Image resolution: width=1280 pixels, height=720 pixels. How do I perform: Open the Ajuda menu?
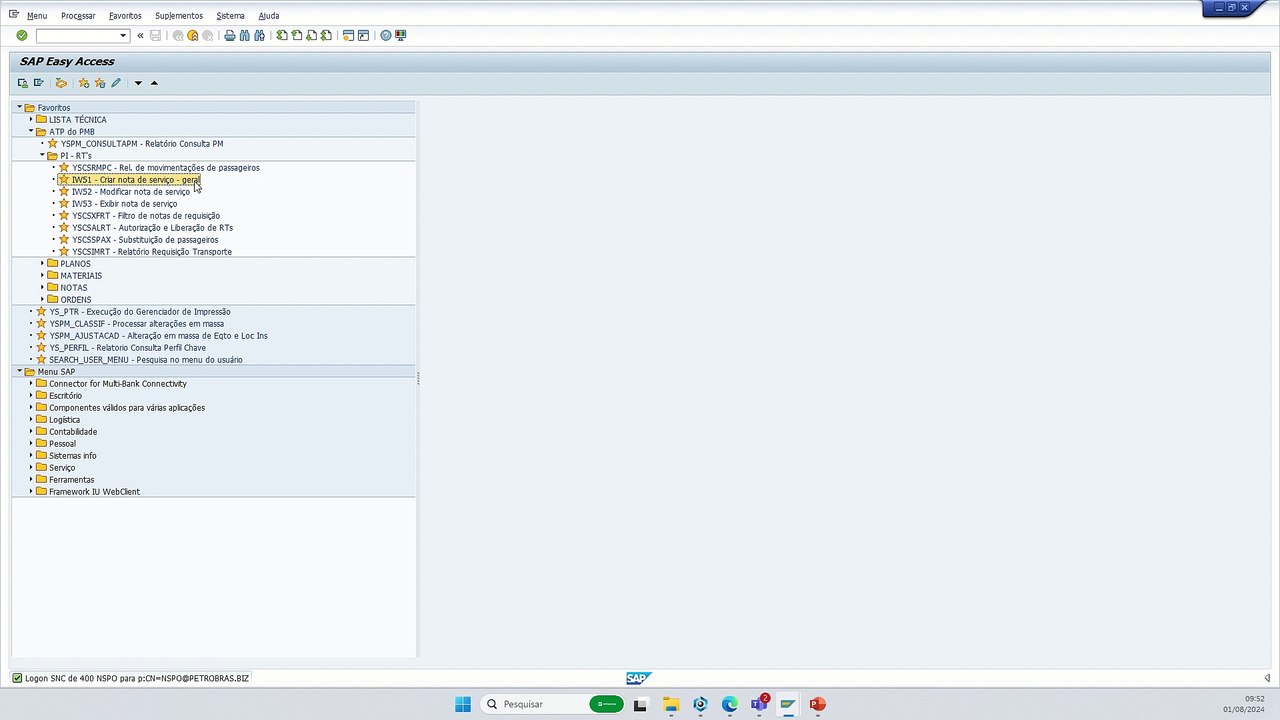tap(269, 16)
